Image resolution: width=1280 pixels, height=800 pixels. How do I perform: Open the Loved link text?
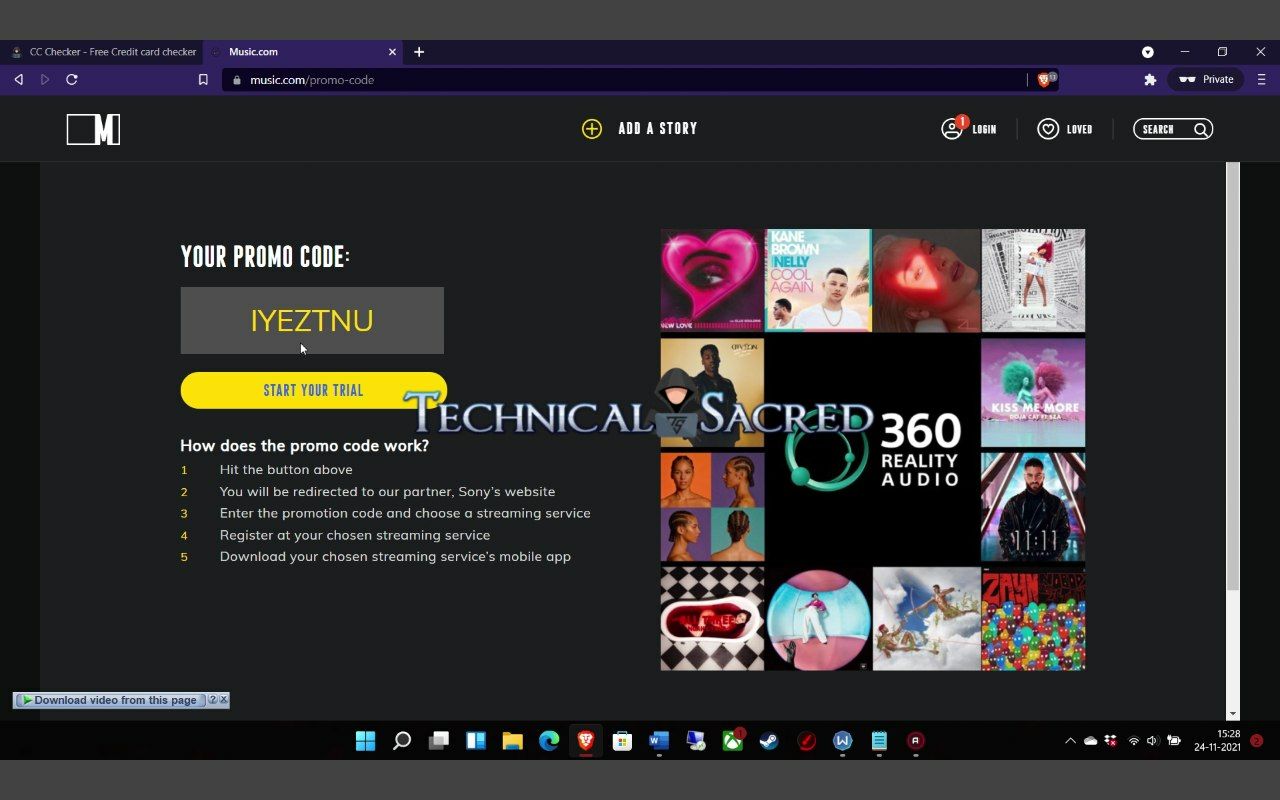(x=1079, y=129)
